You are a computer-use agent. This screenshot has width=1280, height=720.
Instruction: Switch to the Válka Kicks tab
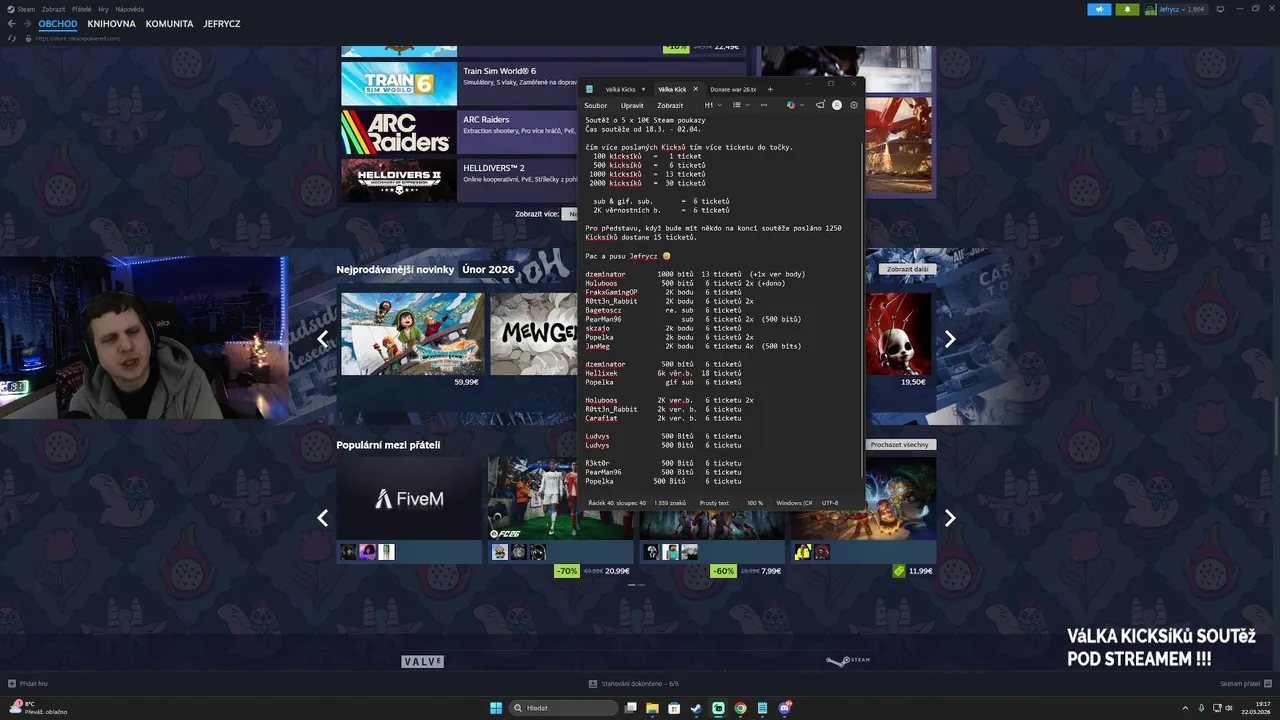(620, 89)
